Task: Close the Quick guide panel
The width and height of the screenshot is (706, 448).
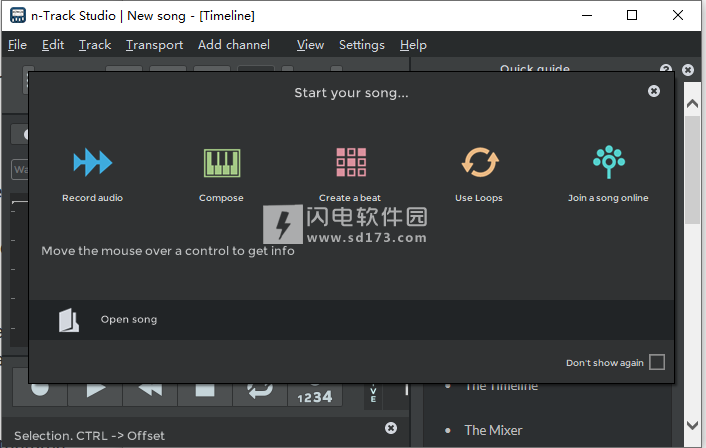Action: point(688,70)
